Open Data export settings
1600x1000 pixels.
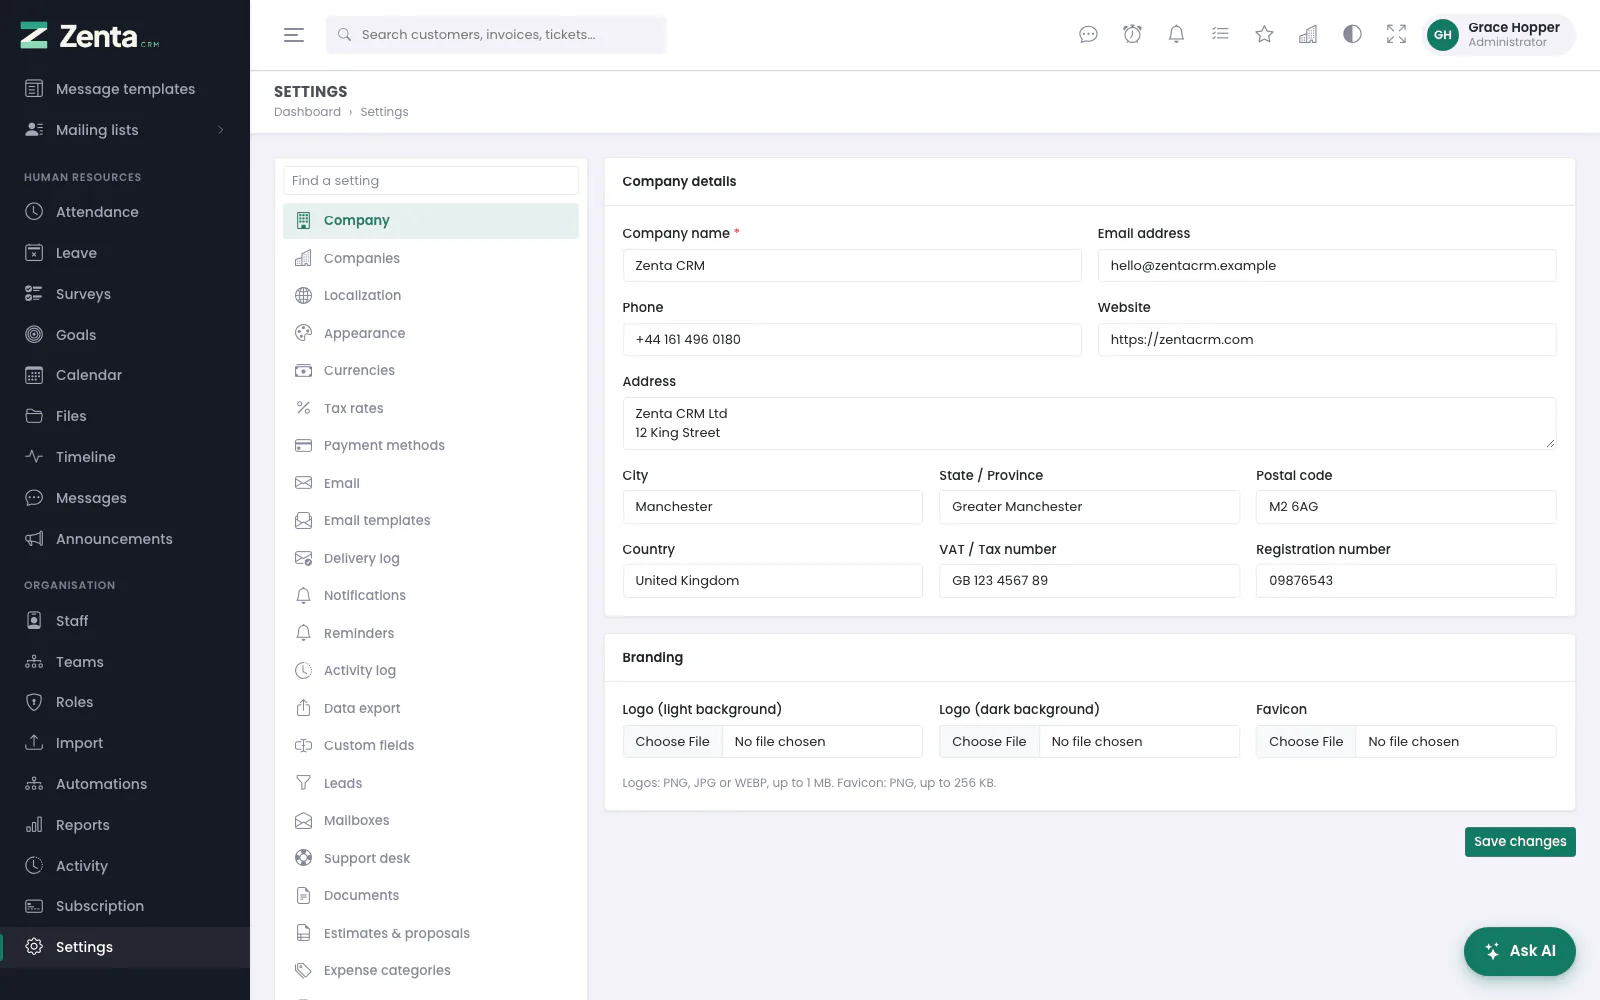tap(431, 708)
